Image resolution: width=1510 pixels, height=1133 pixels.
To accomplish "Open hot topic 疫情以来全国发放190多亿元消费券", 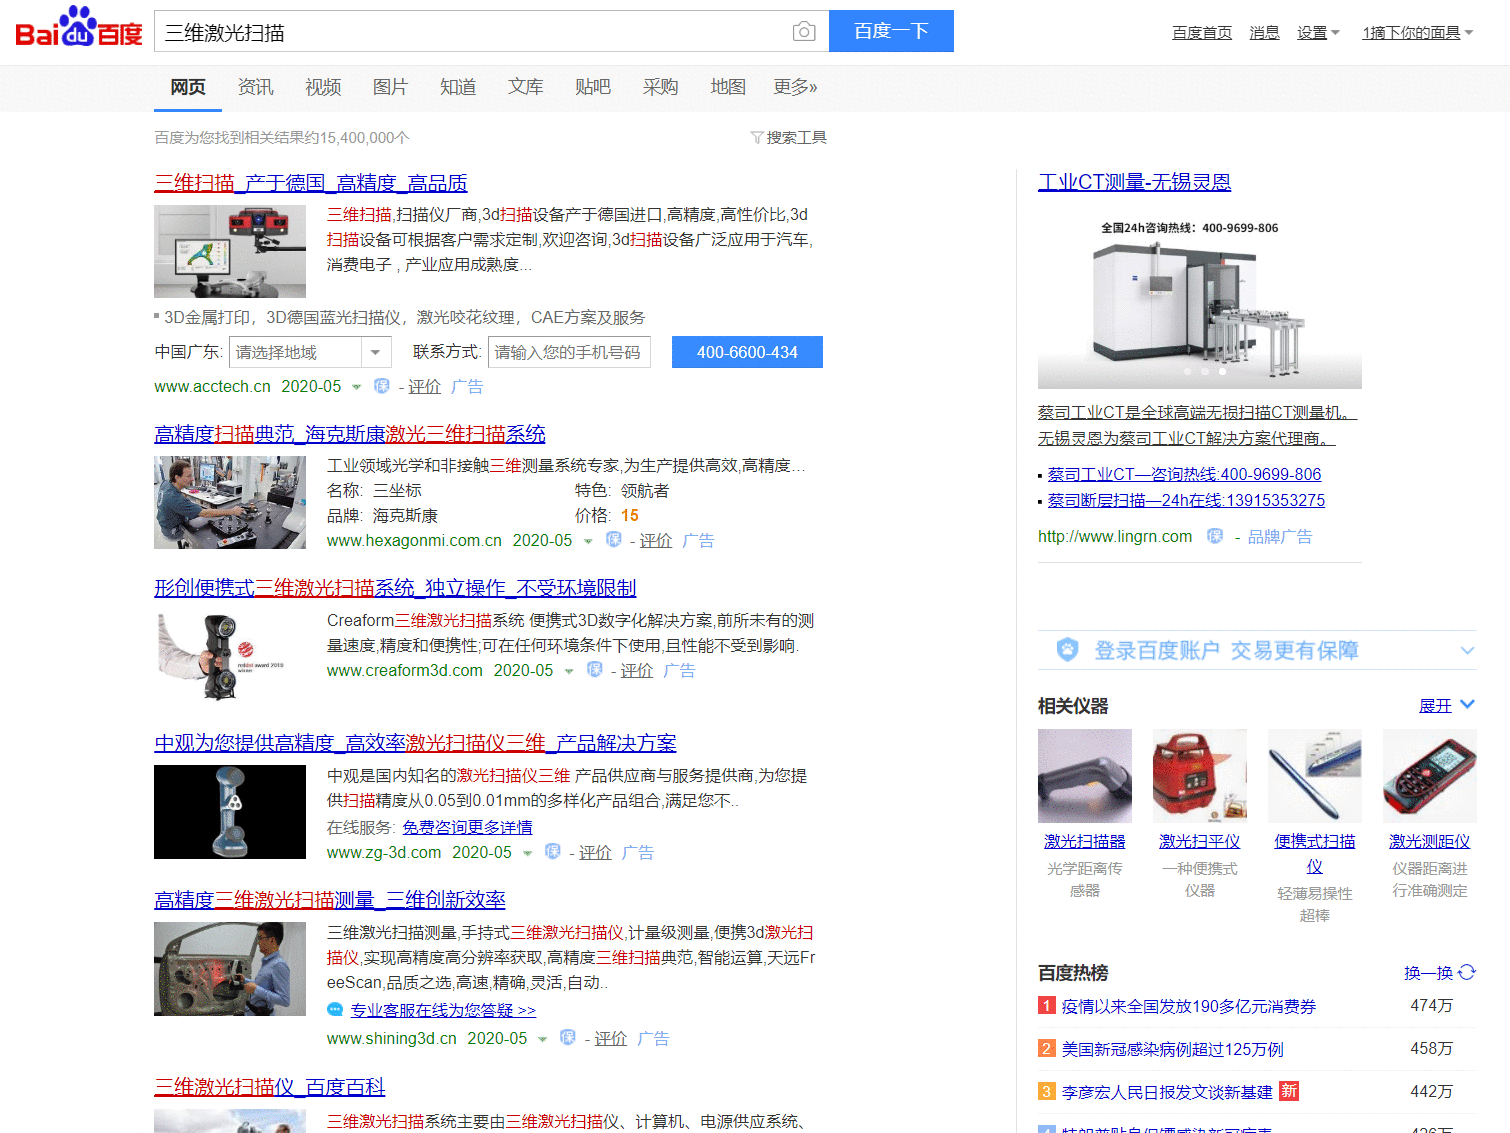I will point(1189,1006).
